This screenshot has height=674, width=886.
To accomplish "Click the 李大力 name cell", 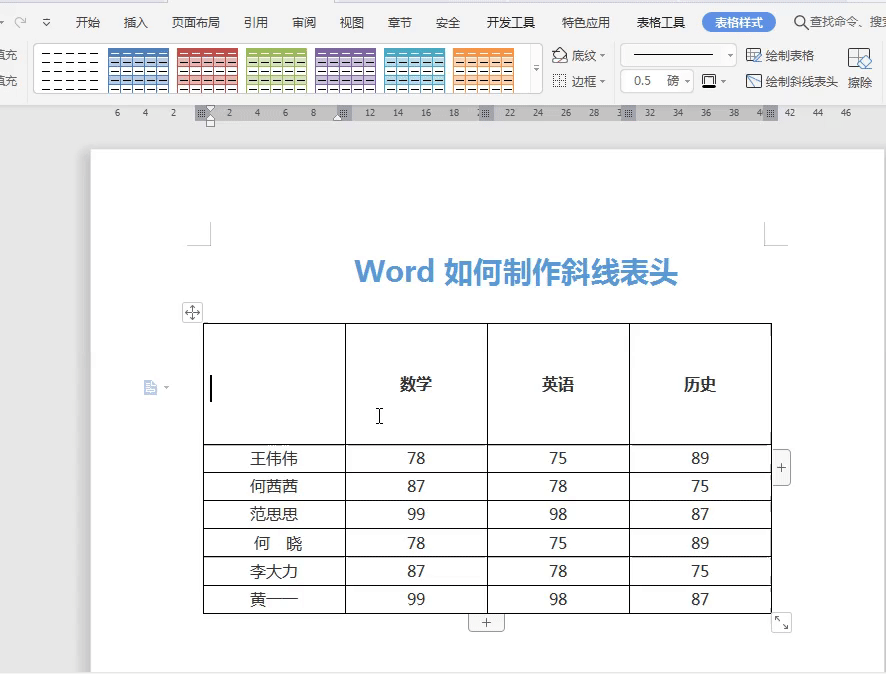I will [x=274, y=571].
